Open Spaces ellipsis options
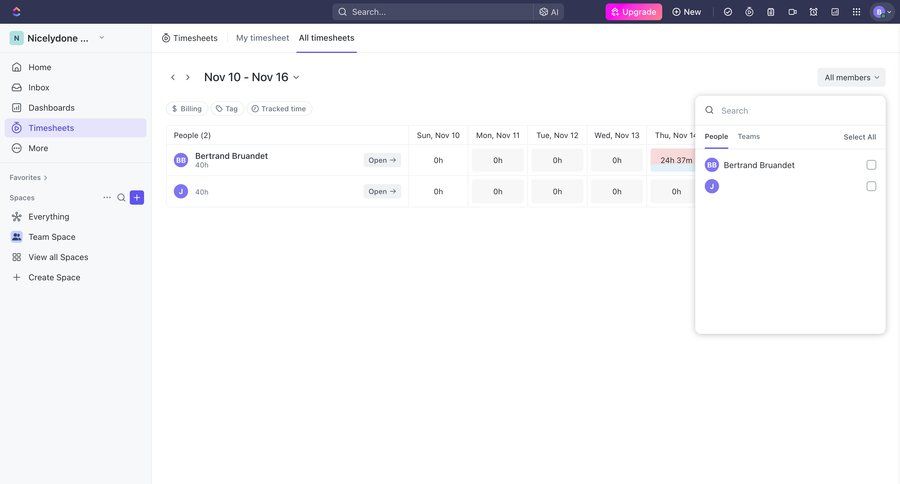The width and height of the screenshot is (900, 484). click(x=107, y=198)
